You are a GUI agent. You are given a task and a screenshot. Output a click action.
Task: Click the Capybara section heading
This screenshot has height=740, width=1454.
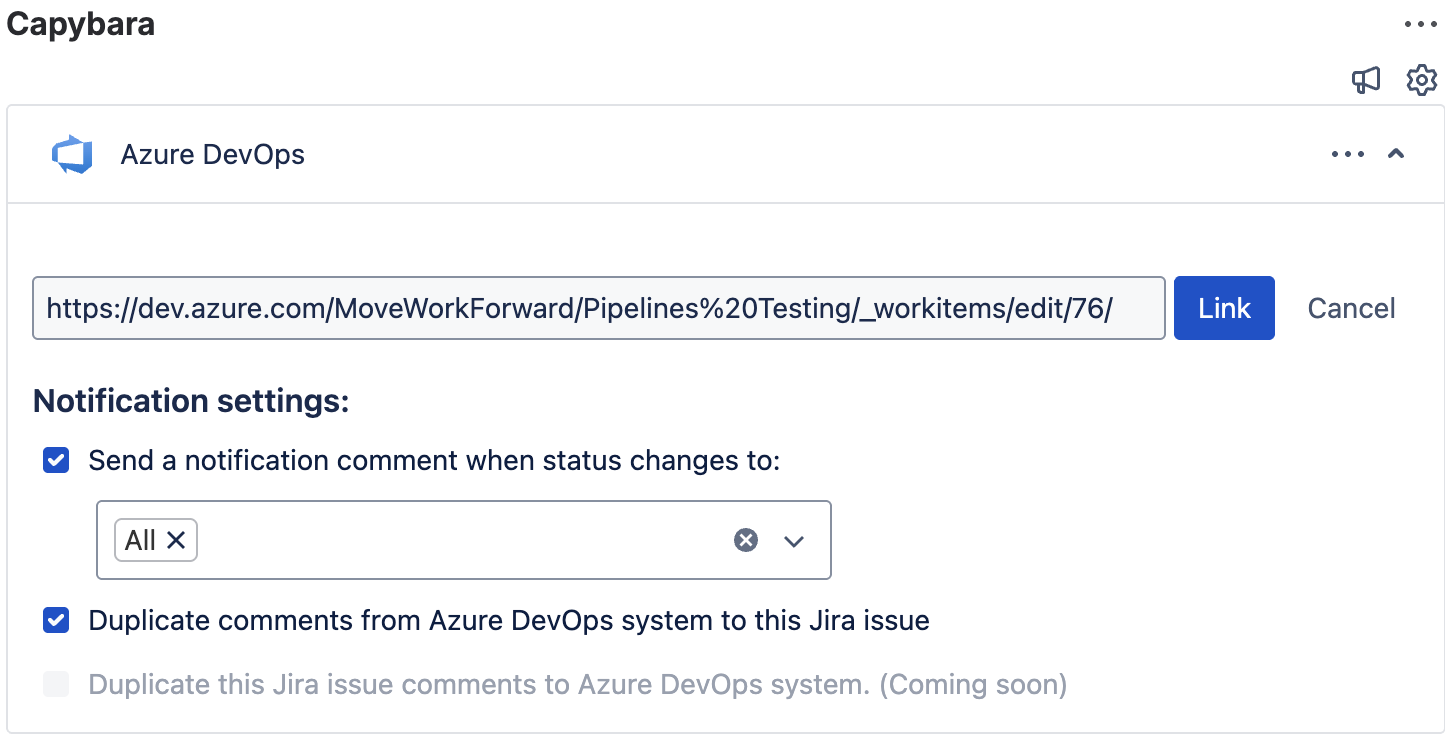click(x=81, y=24)
